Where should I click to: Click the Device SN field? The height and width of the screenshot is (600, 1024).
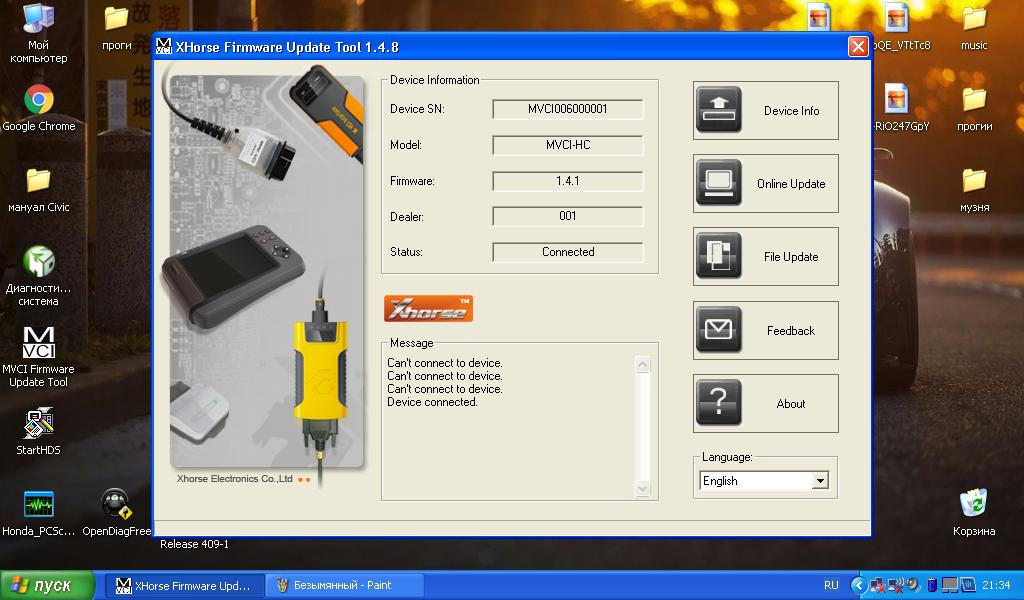coord(567,109)
